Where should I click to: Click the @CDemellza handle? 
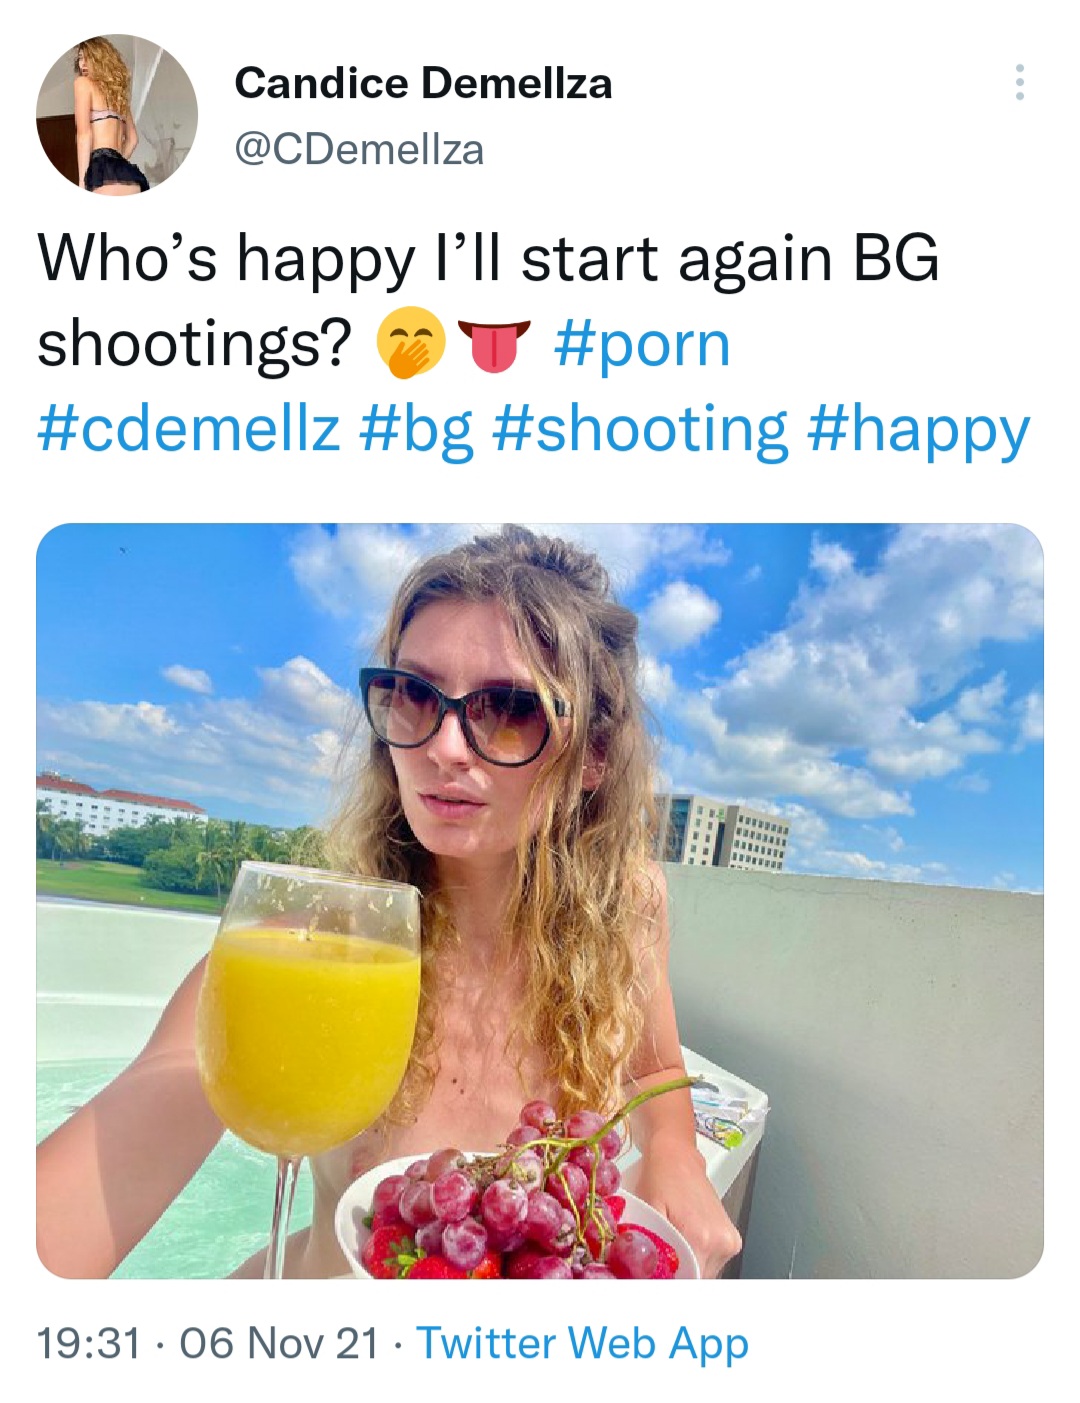359,150
